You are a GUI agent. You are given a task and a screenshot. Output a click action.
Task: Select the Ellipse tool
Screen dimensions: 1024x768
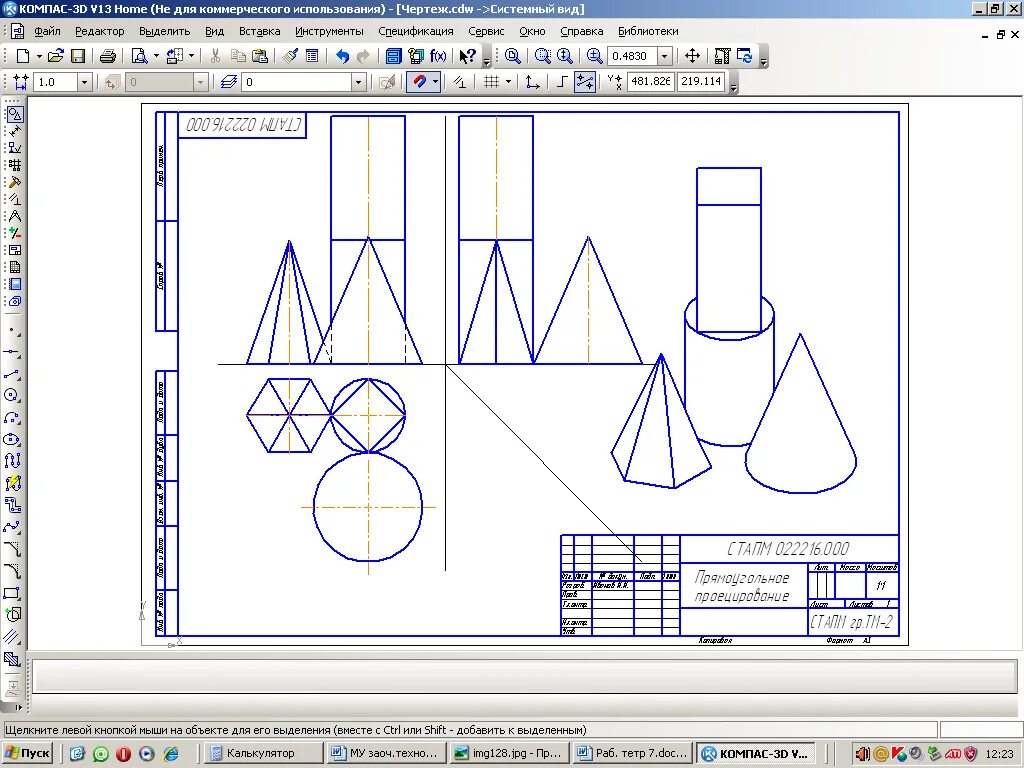tap(13, 440)
